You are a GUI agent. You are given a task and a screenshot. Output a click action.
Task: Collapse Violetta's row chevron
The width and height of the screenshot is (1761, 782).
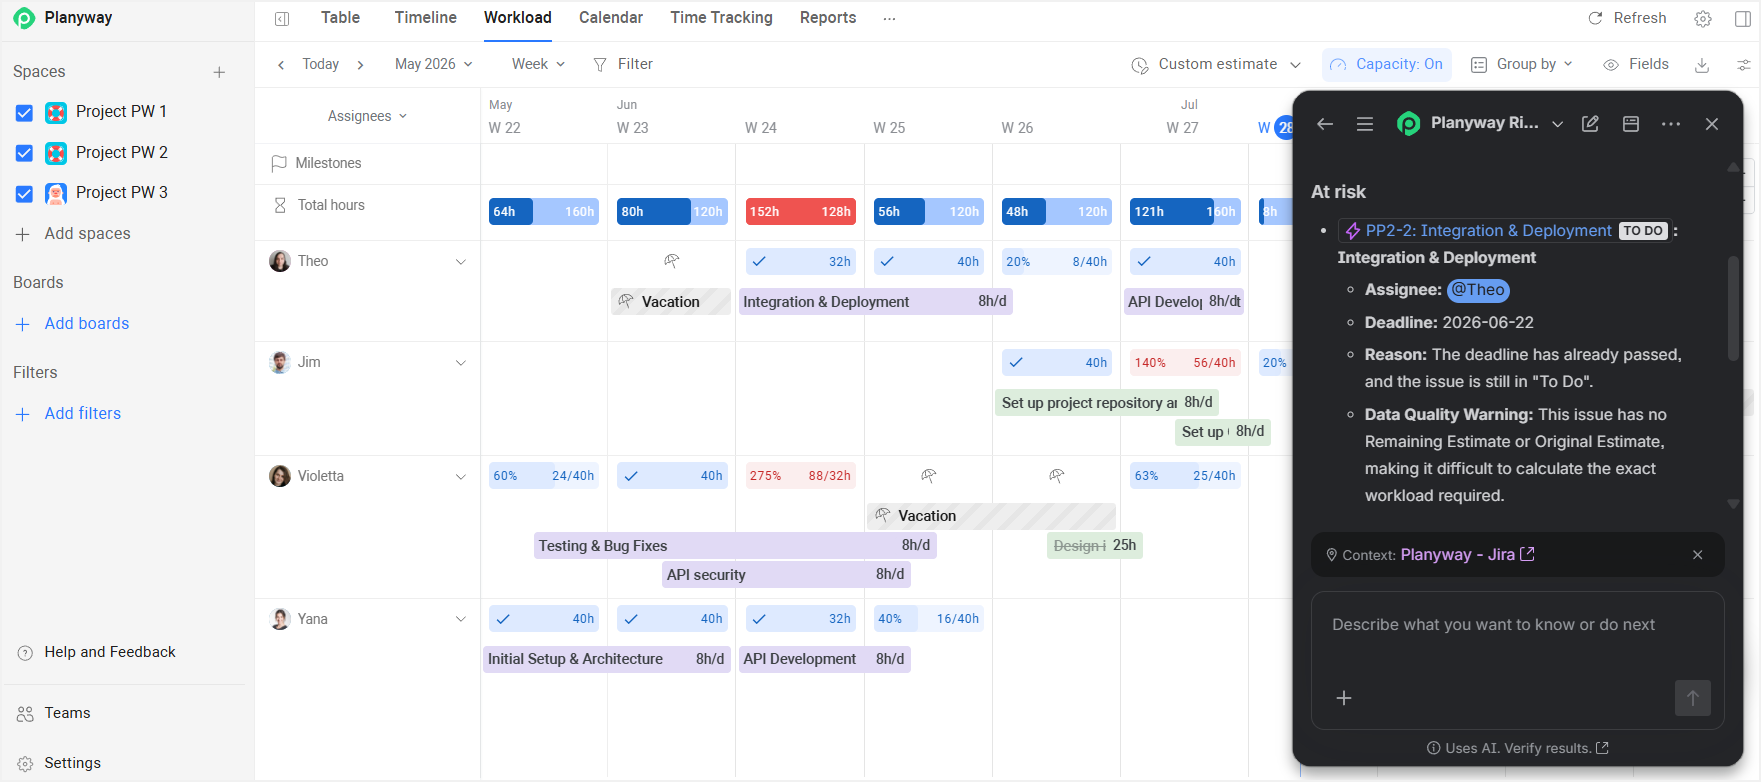[461, 477]
